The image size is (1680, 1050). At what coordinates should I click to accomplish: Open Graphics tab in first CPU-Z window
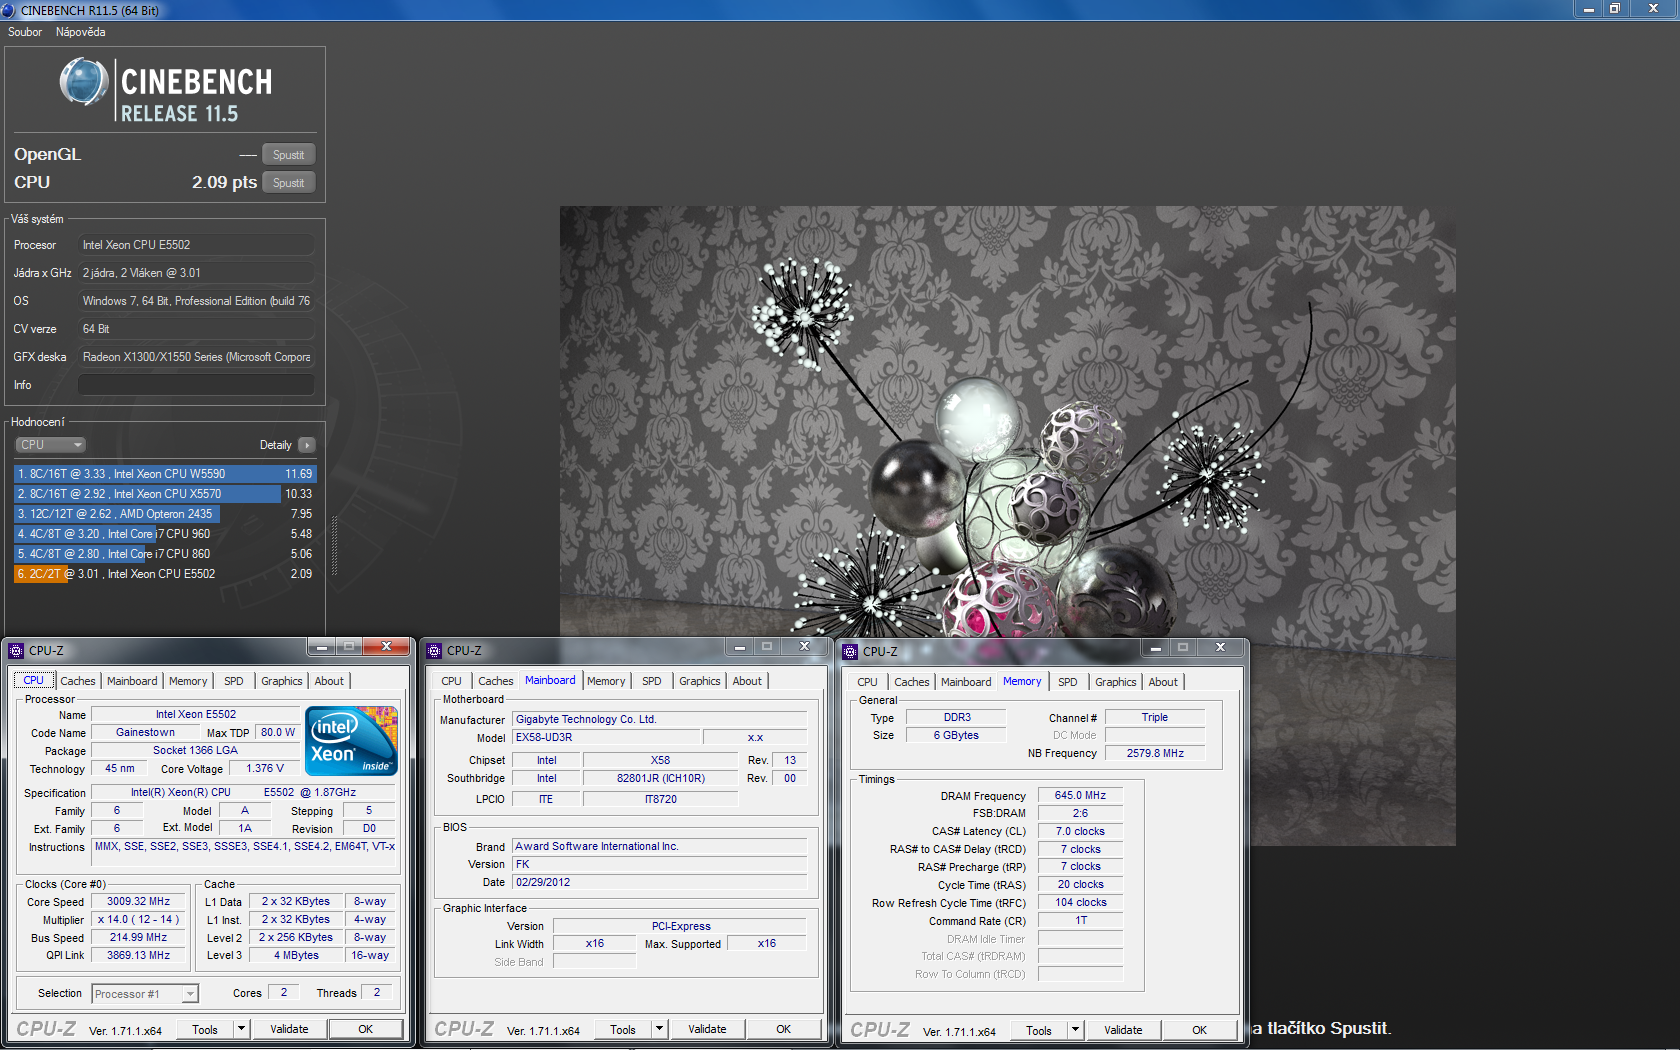[x=282, y=681]
